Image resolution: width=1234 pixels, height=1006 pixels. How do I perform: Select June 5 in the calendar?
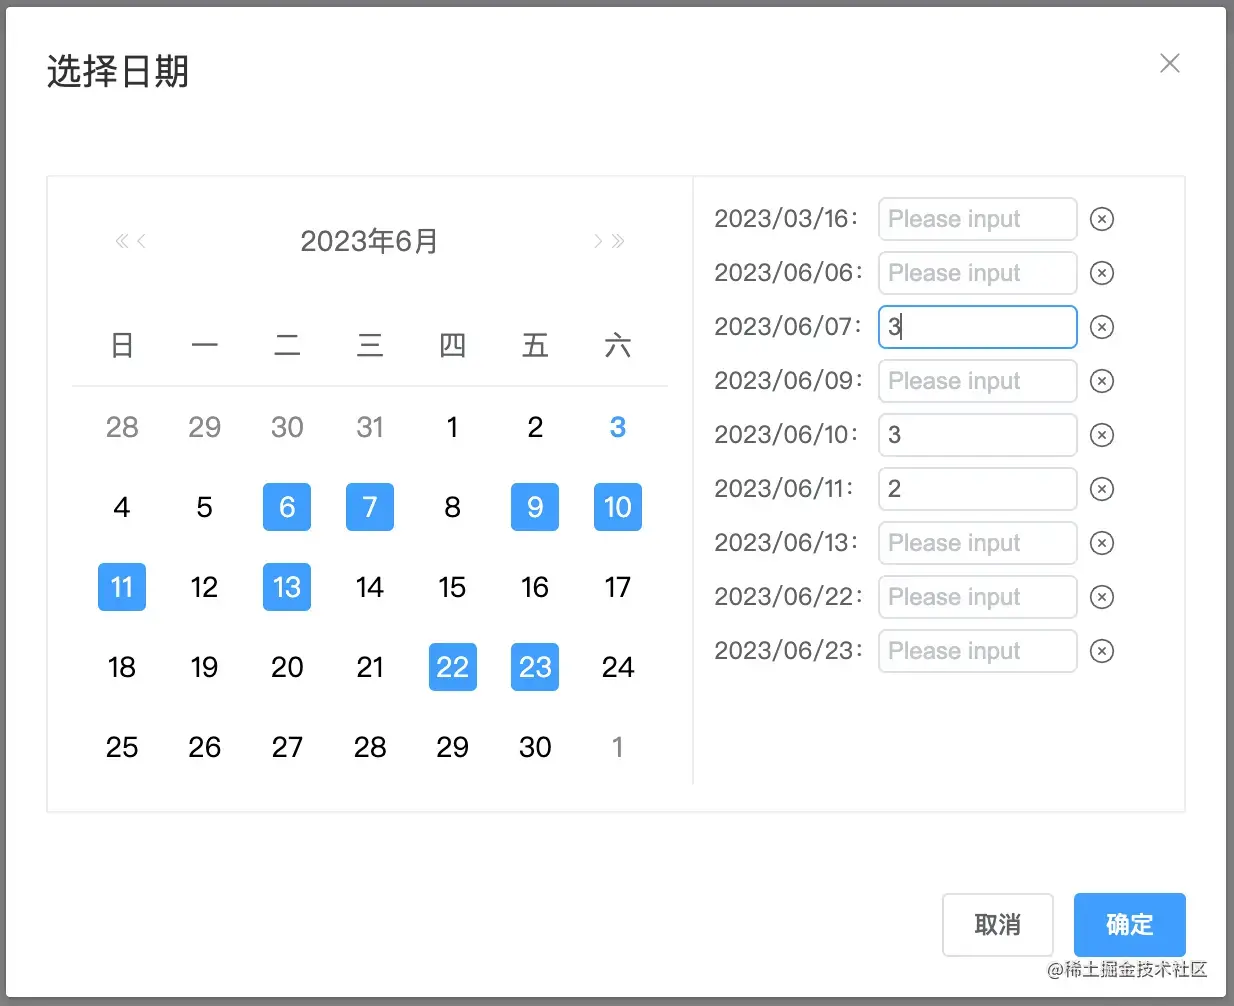pyautogui.click(x=204, y=507)
